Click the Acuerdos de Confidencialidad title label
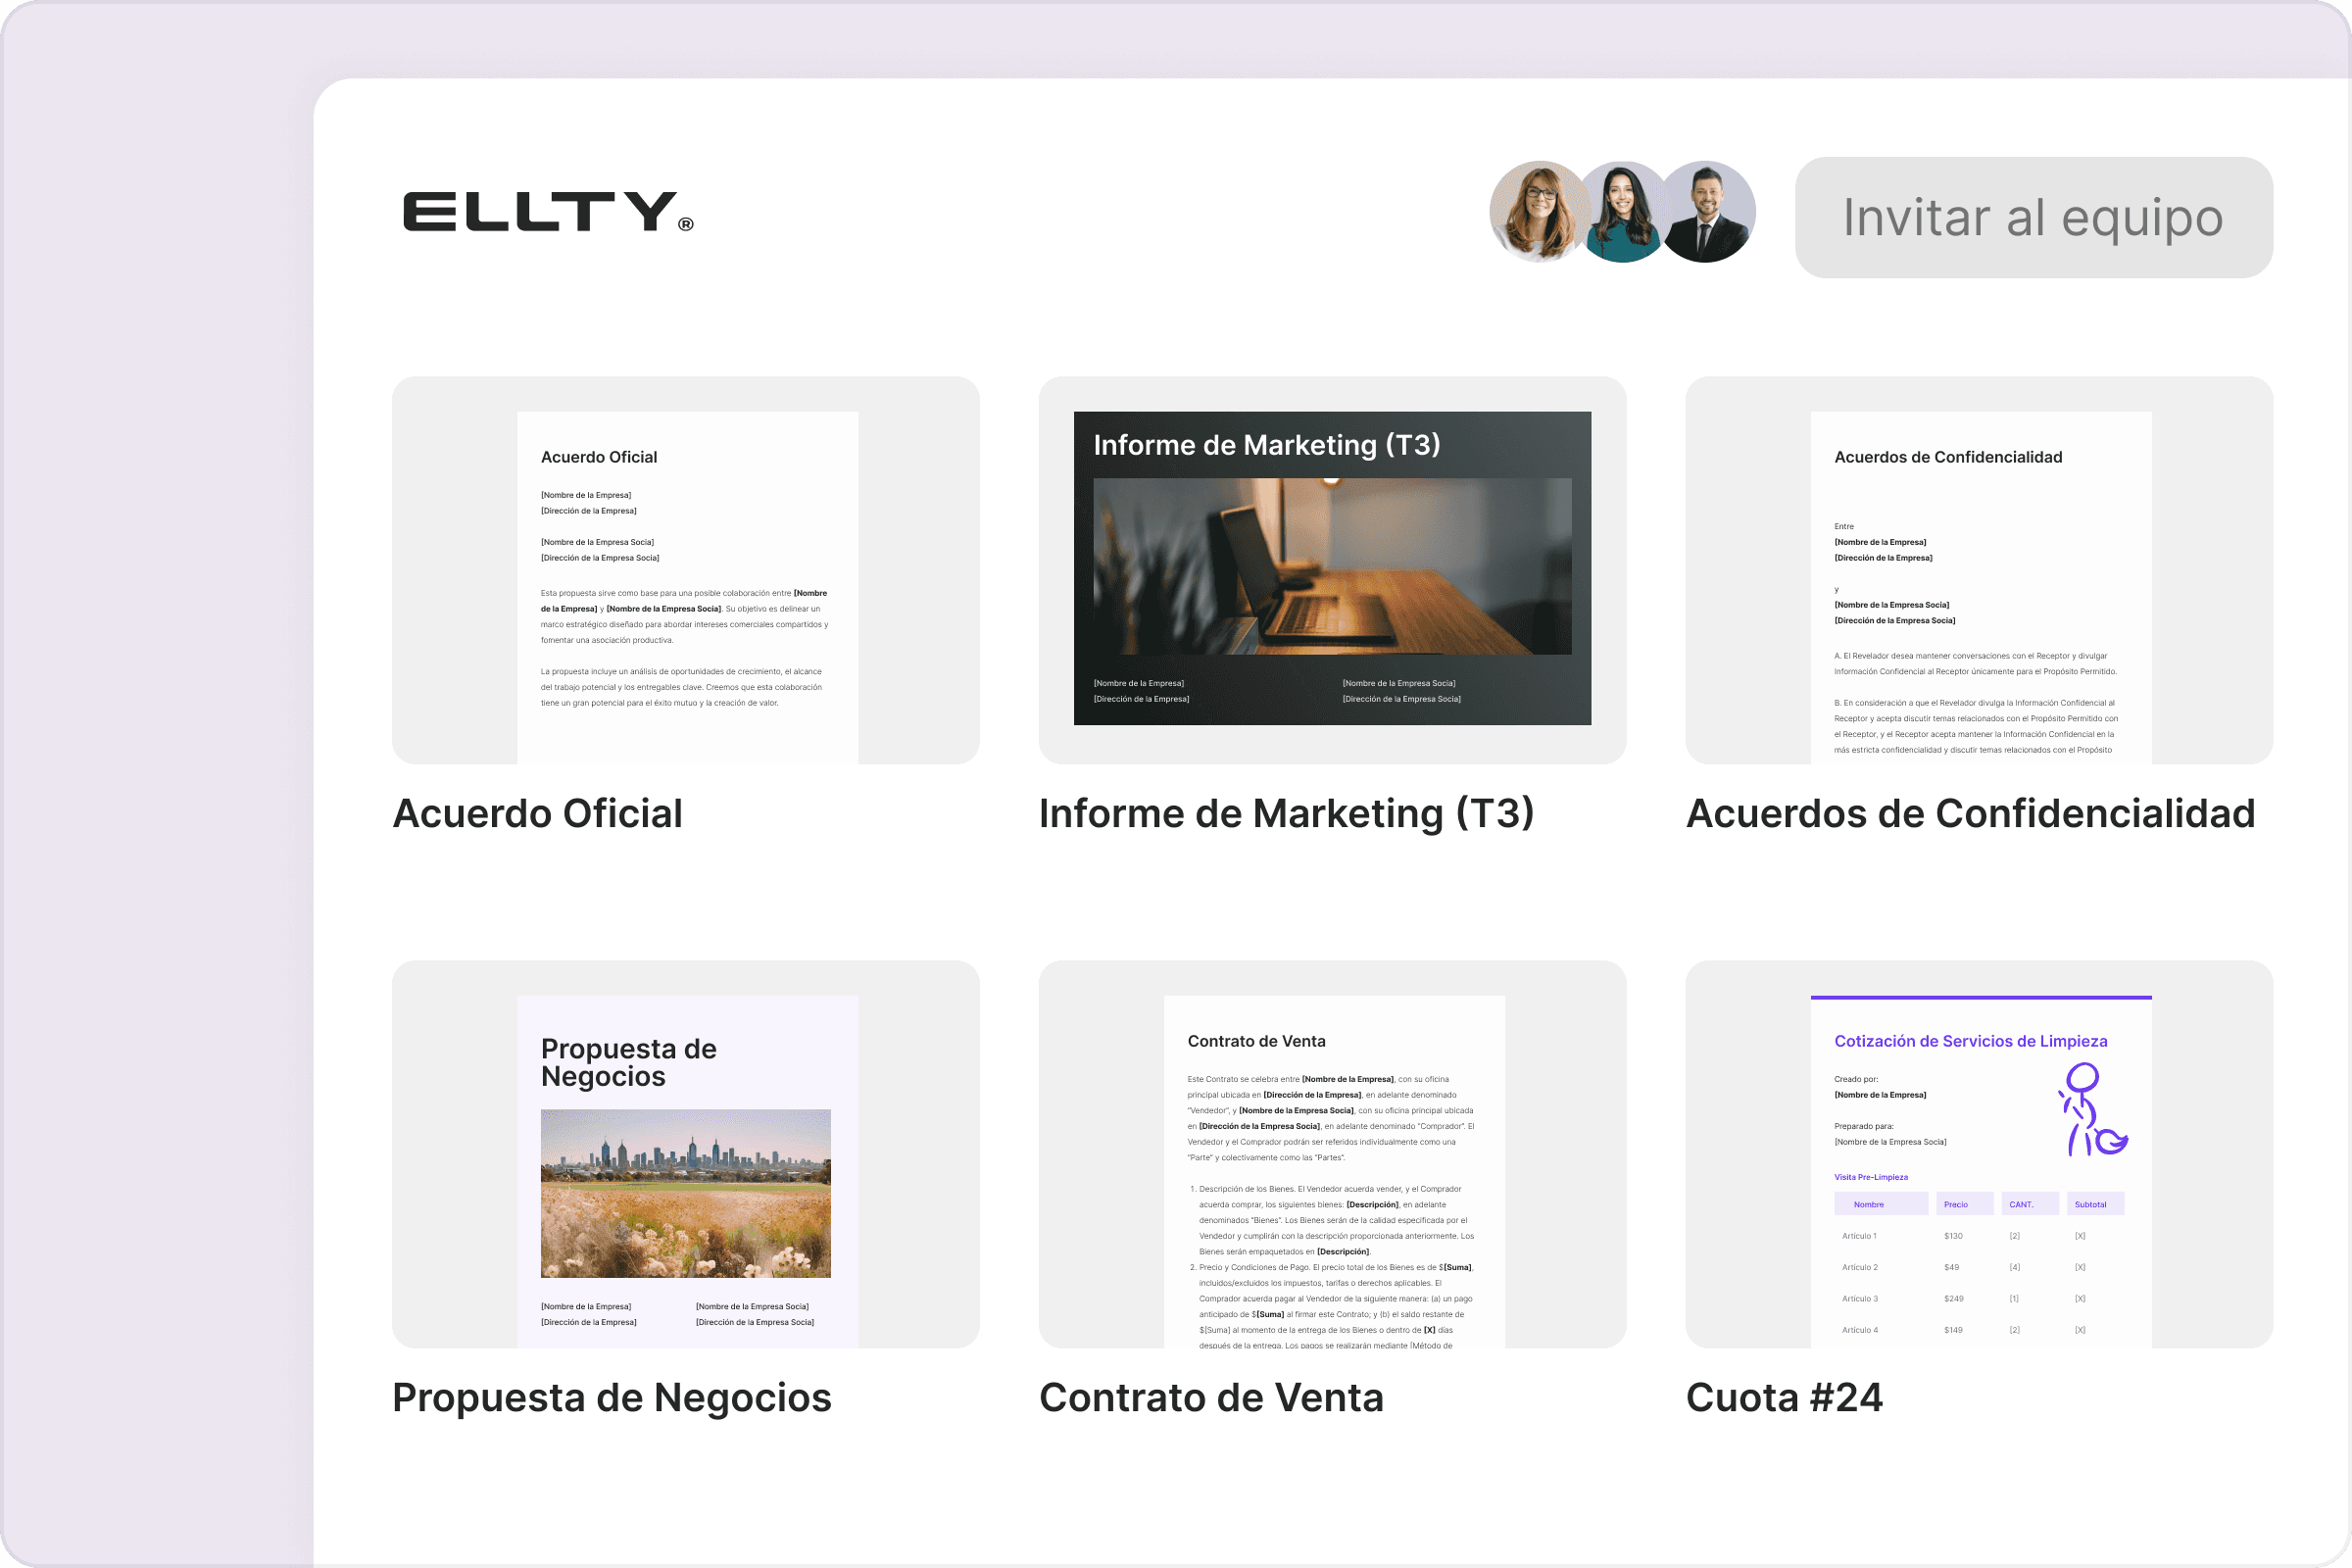 pos(1970,813)
